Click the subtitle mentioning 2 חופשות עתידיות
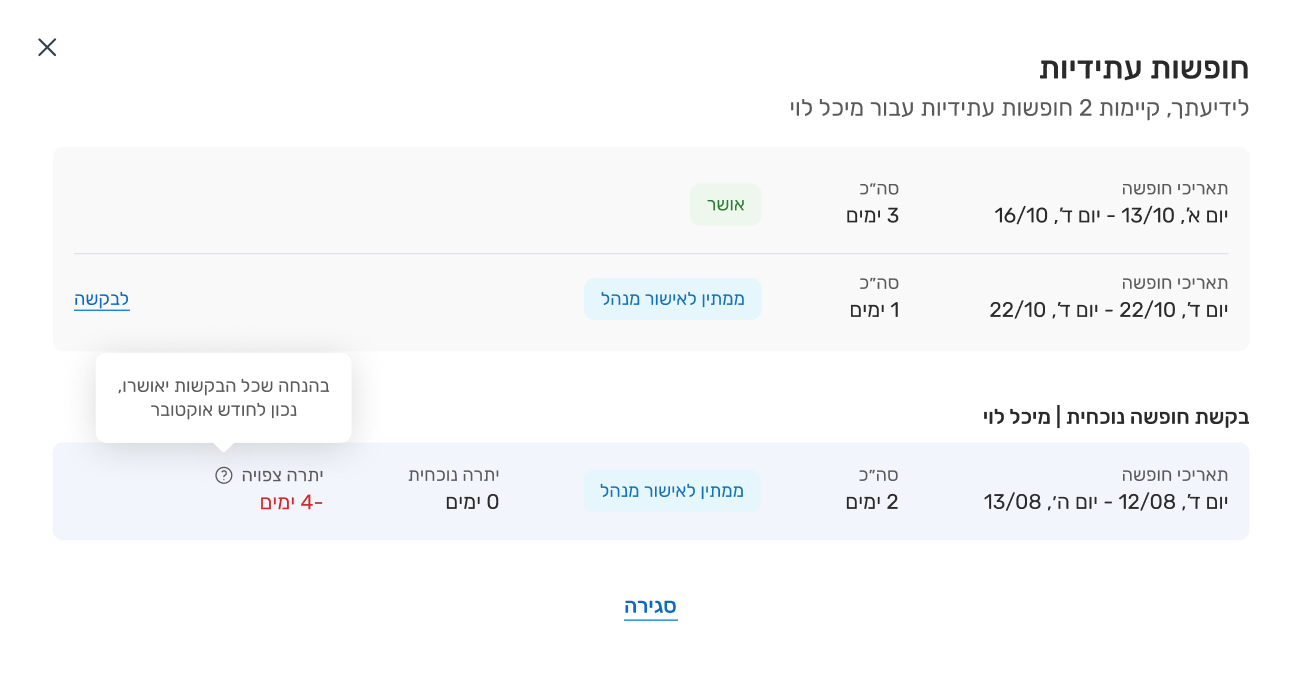Screen dimensions: 1303x674 point(1019,108)
